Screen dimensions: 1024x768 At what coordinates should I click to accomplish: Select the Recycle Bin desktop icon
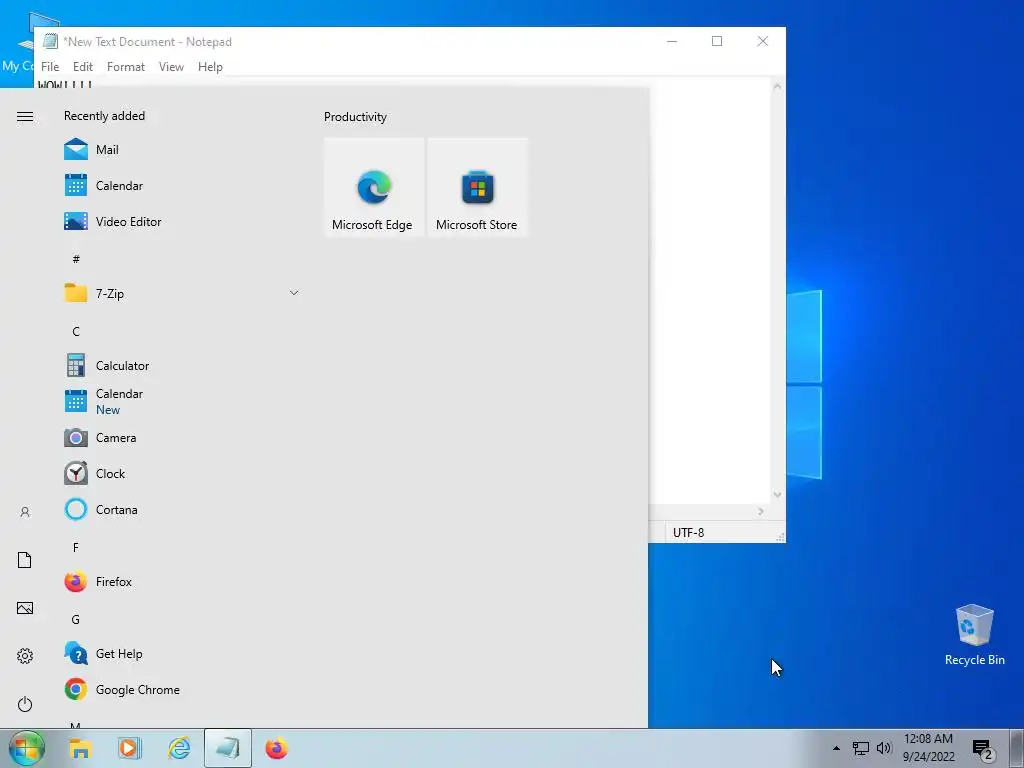point(974,635)
